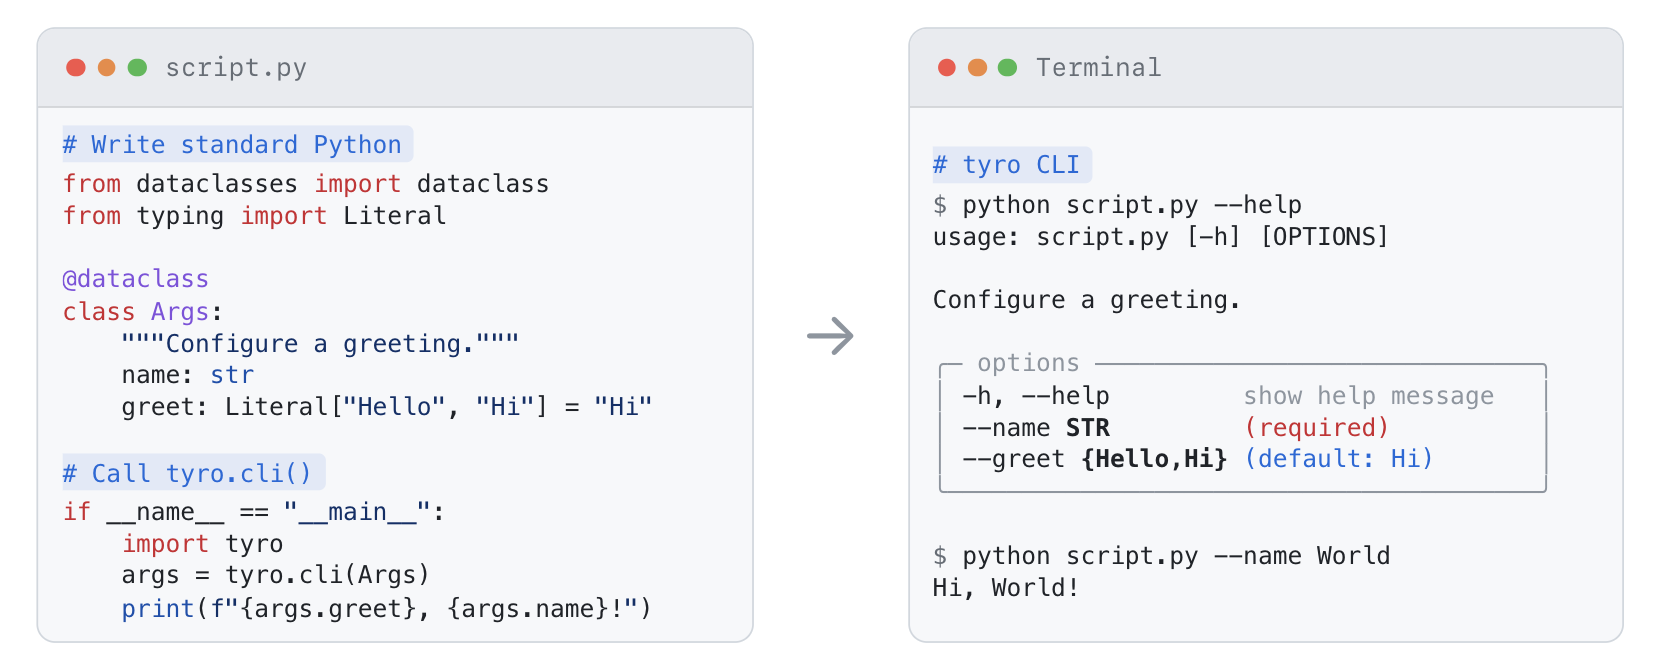Click the green dot in script.py window
Screen dimensions: 1672x668
point(137,67)
